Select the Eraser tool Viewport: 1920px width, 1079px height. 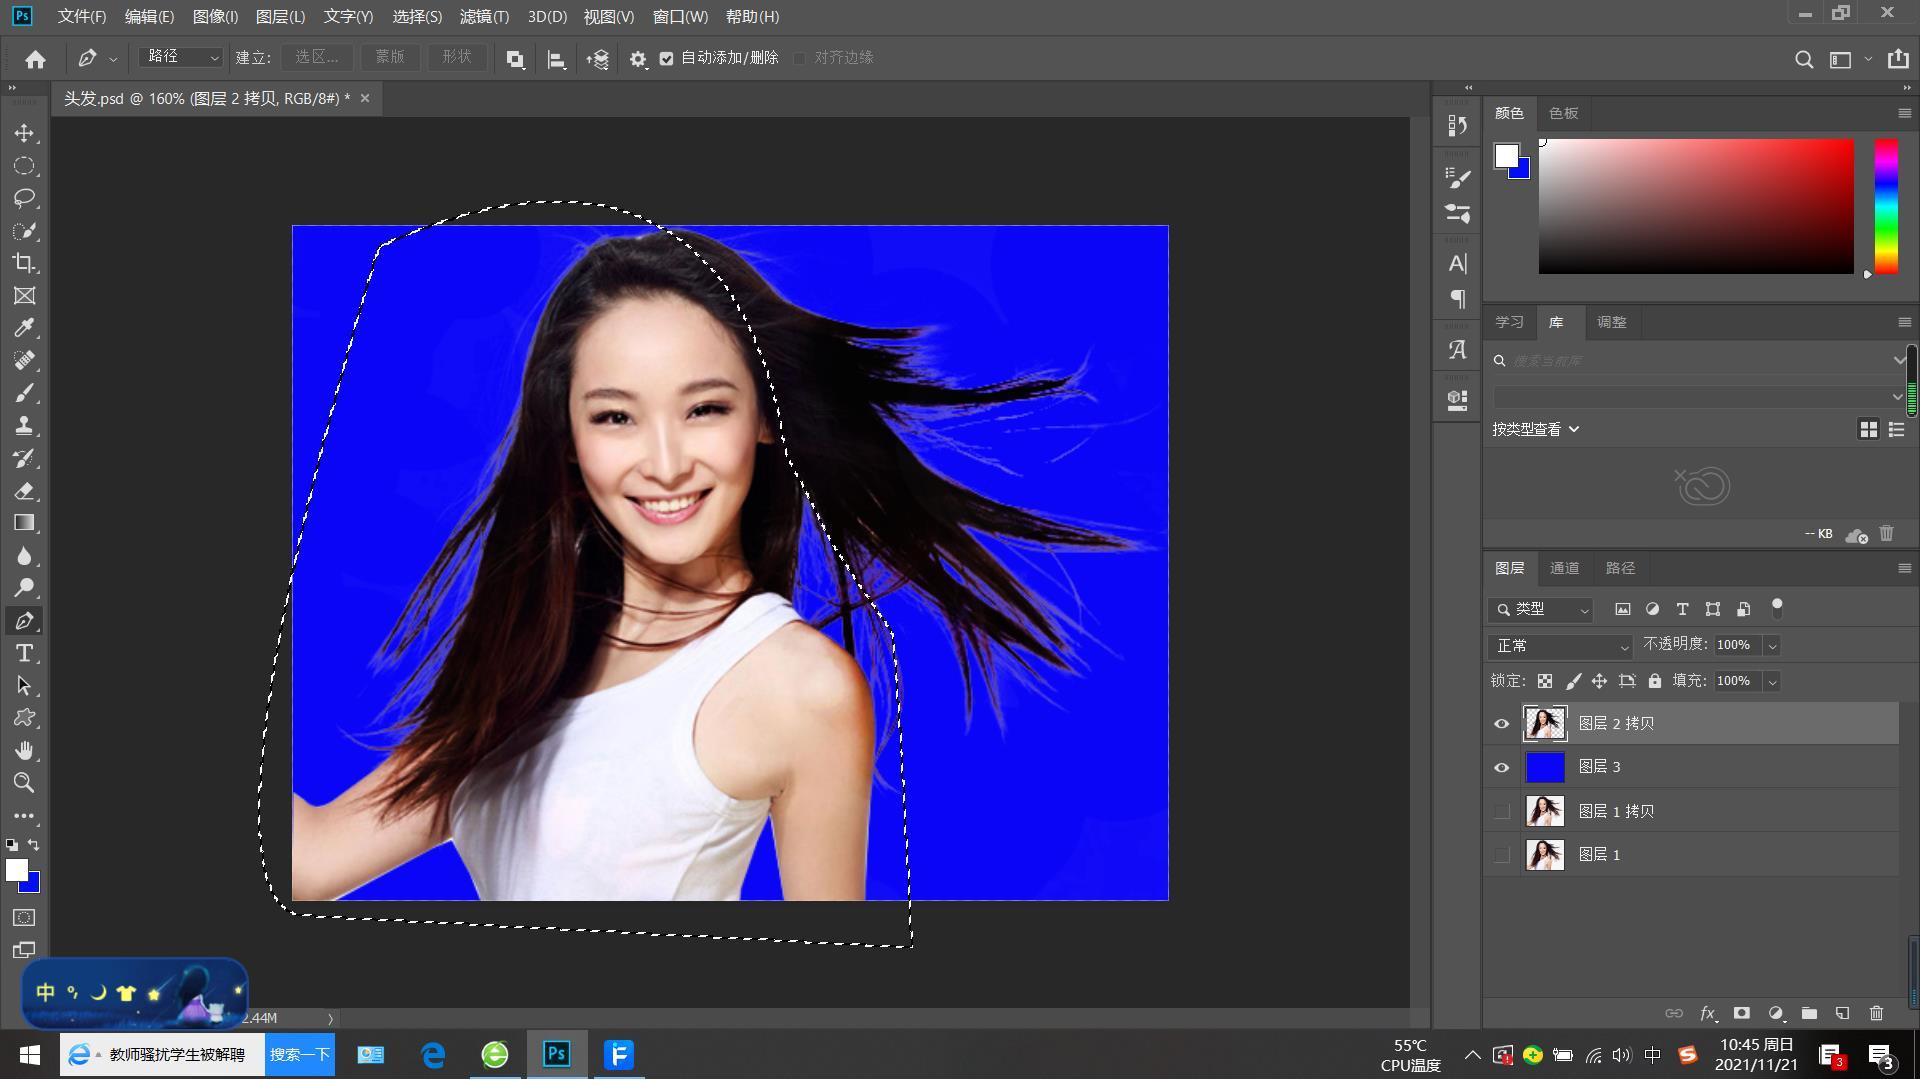click(24, 491)
